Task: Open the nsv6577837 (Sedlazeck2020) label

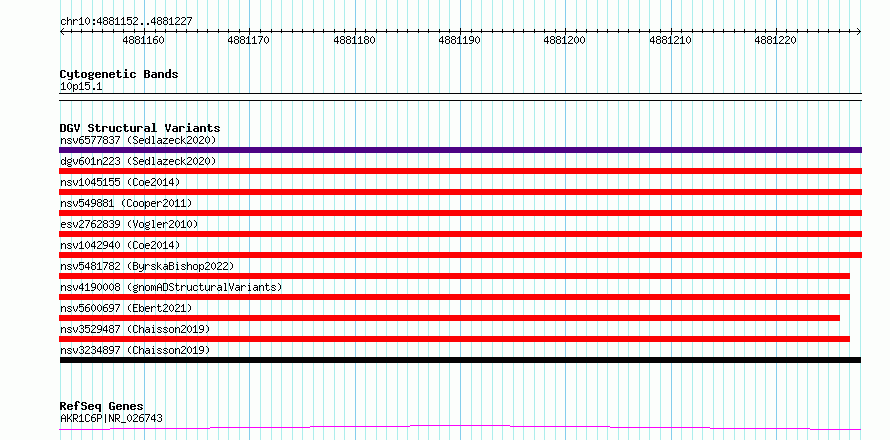Action: [x=138, y=140]
